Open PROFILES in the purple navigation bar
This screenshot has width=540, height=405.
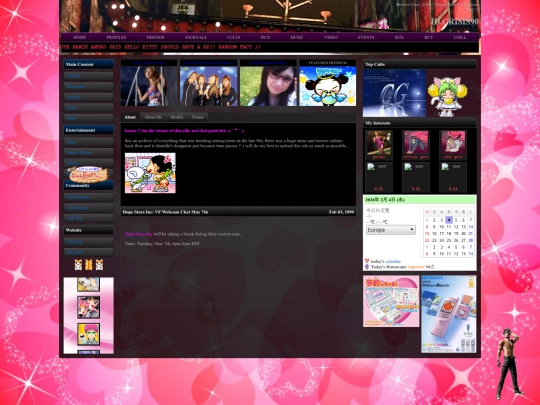click(x=116, y=37)
